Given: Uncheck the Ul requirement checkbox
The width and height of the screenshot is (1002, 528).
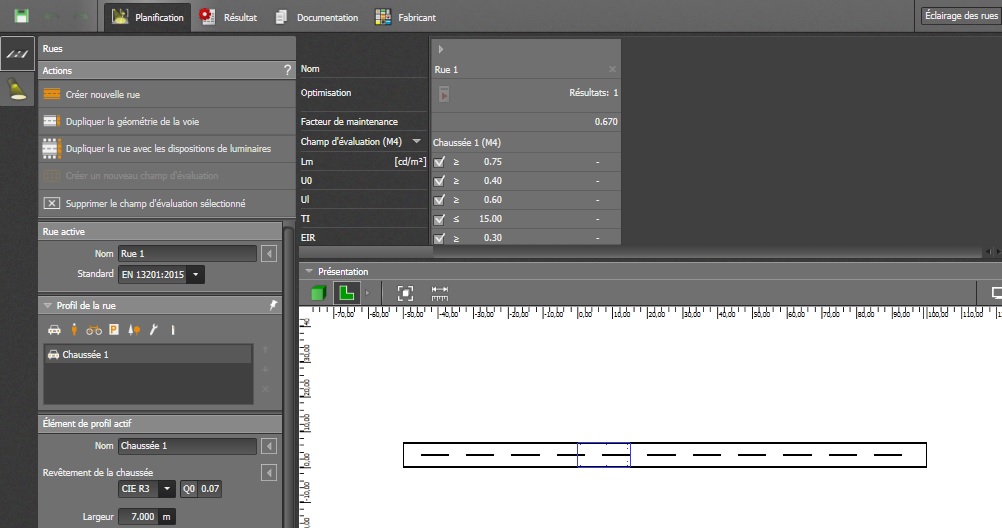Looking at the screenshot, I should [439, 200].
